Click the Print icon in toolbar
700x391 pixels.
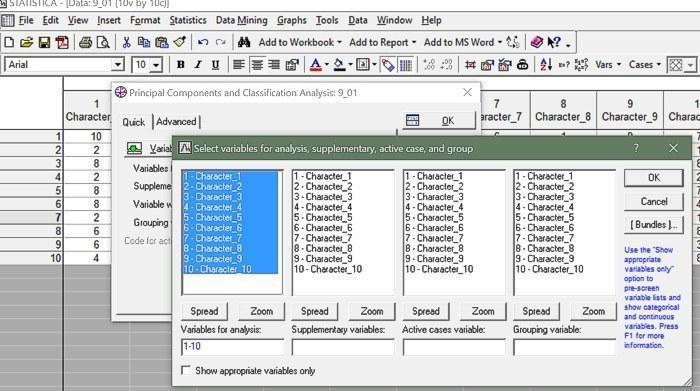[85, 42]
